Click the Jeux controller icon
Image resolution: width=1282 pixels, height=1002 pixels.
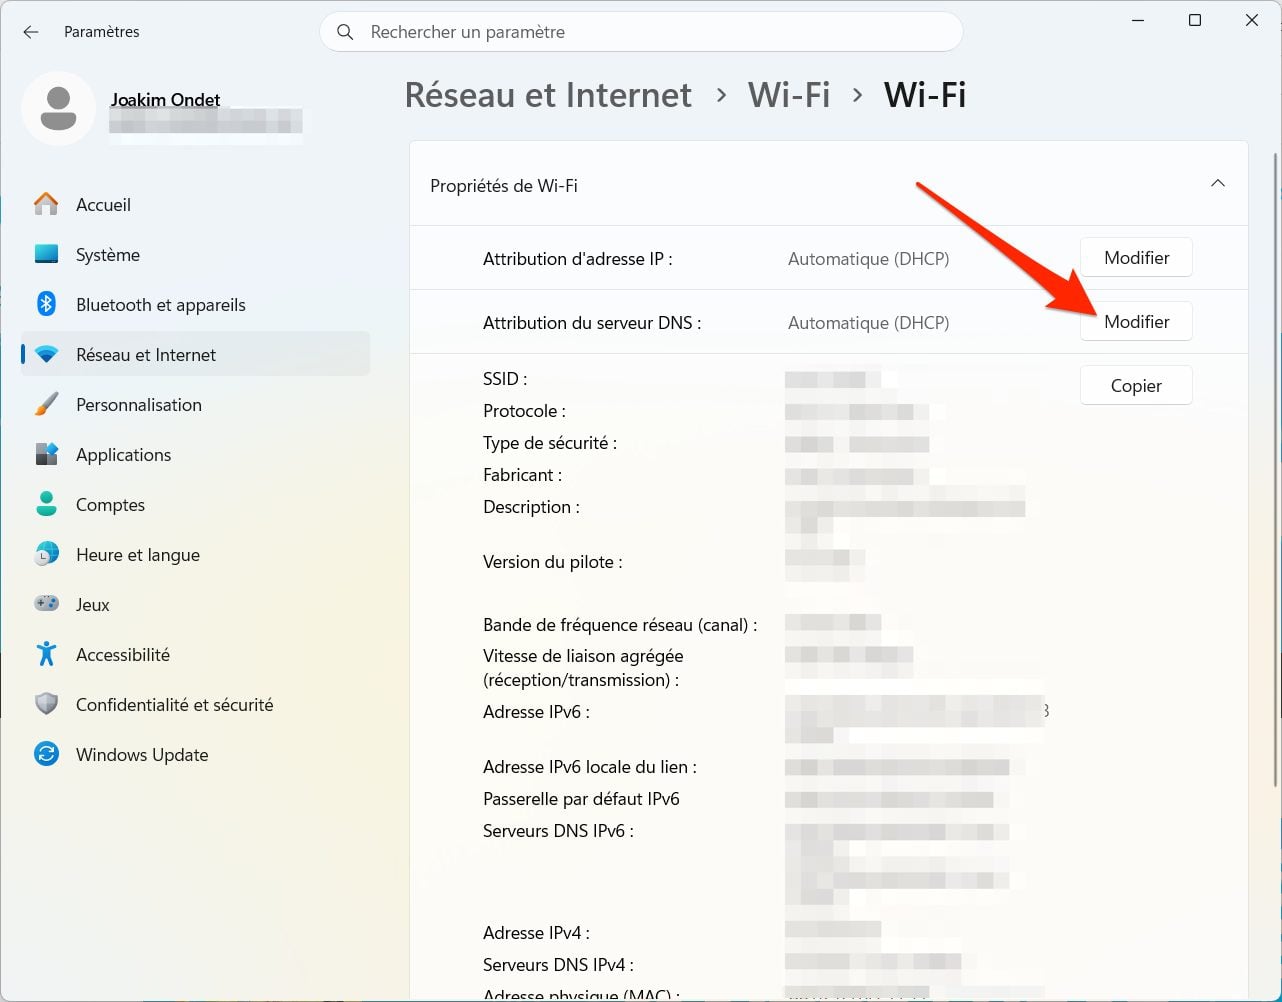click(x=46, y=604)
